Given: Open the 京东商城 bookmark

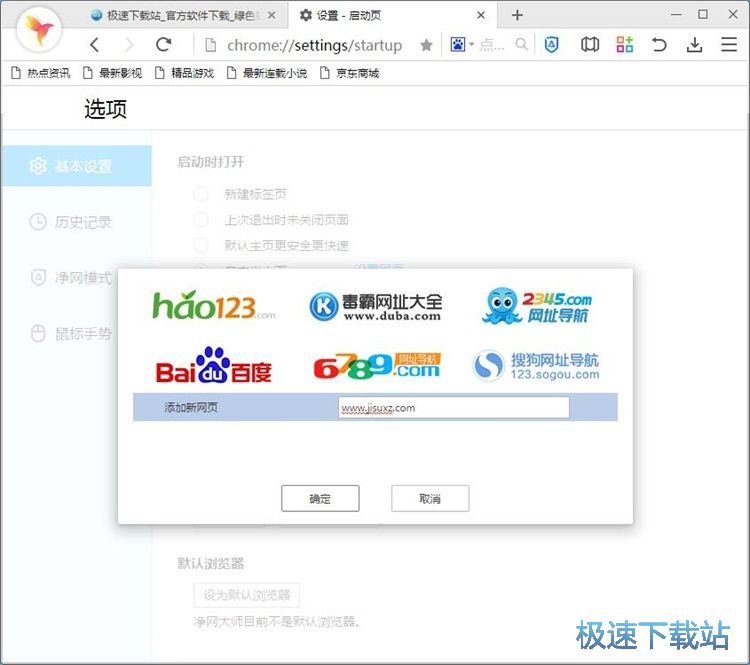Looking at the screenshot, I should (x=350, y=73).
